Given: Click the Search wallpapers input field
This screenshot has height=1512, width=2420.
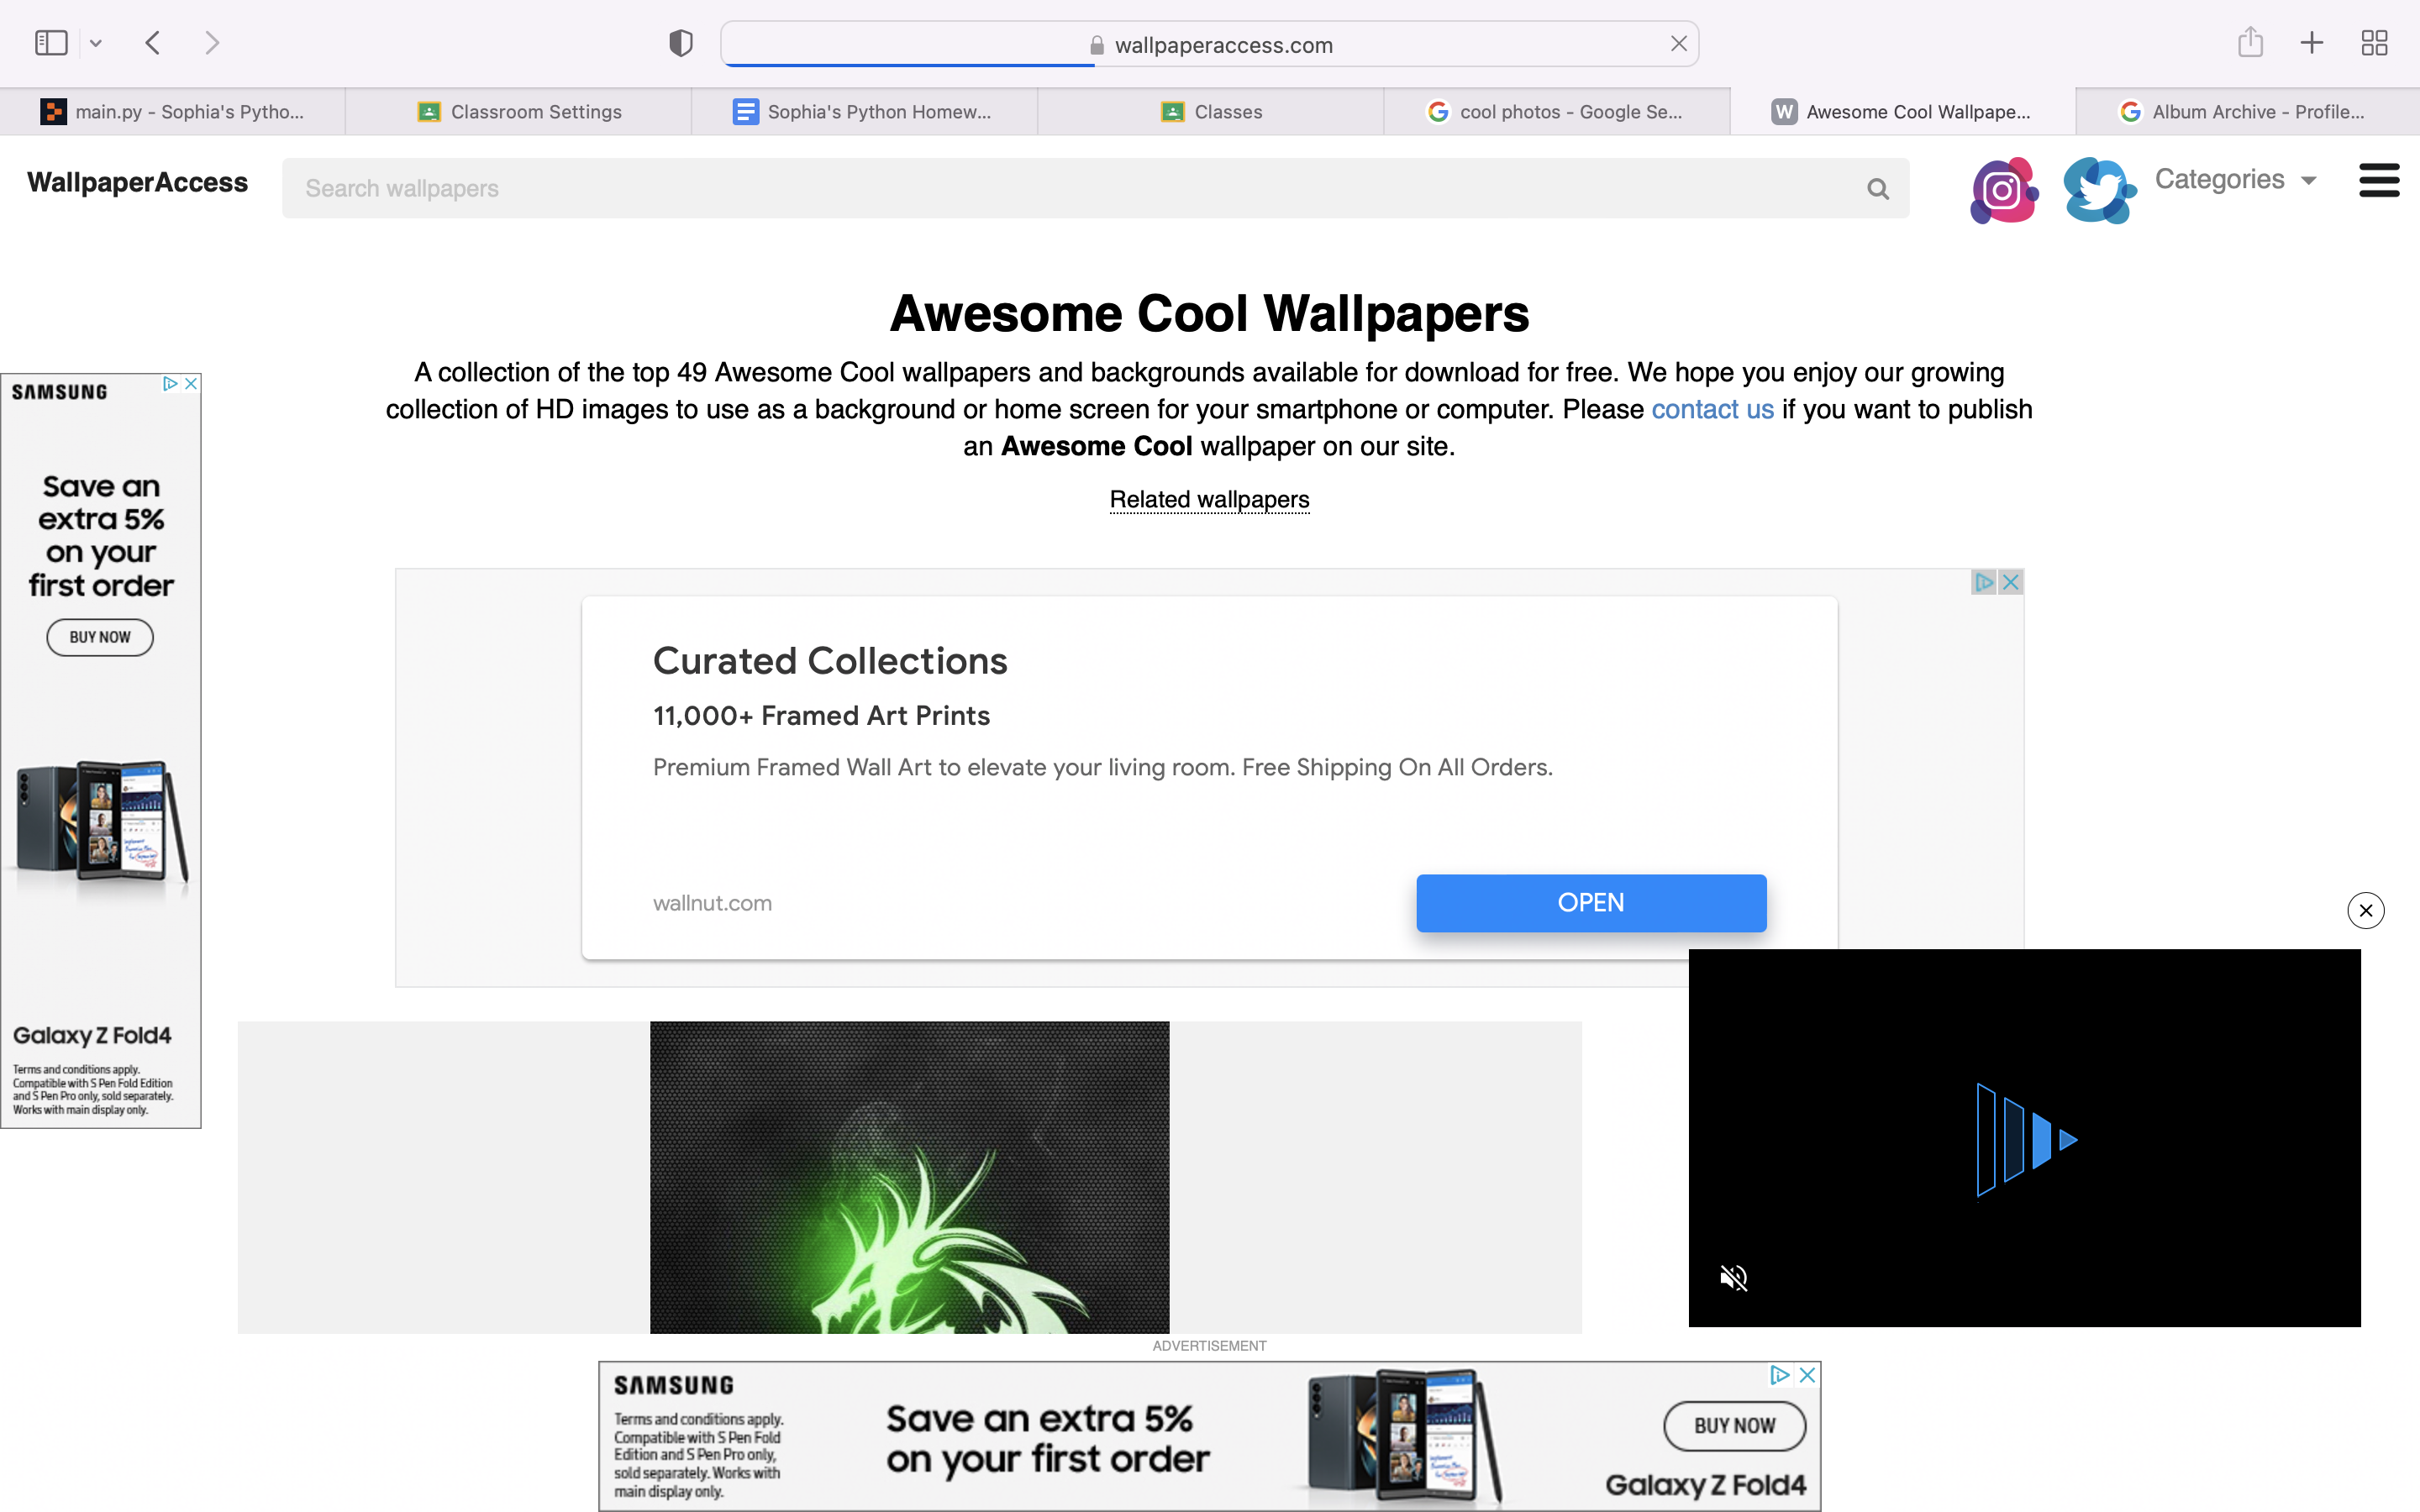Looking at the screenshot, I should tap(1070, 189).
